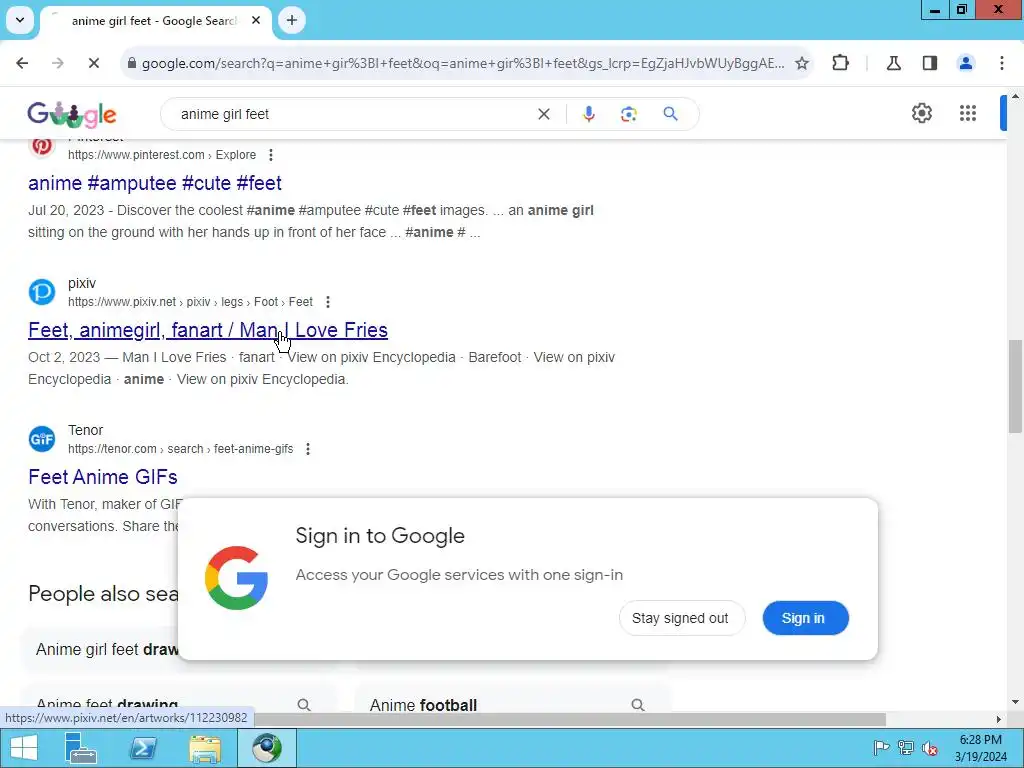Image resolution: width=1024 pixels, height=768 pixels.
Task: Click the tenor.com breadcrumb URL
Action: coord(180,449)
